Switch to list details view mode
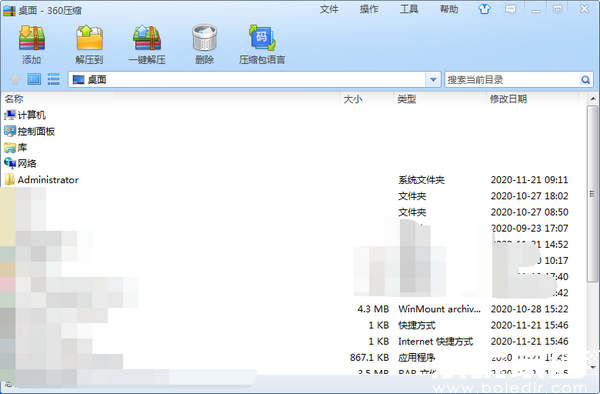Image resolution: width=600 pixels, height=394 pixels. click(x=53, y=79)
